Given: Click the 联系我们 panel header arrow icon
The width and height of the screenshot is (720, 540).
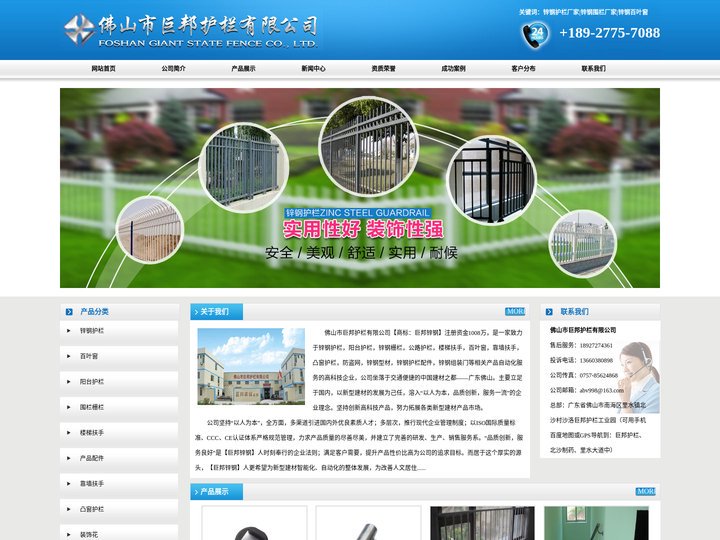Looking at the screenshot, I should (549, 312).
